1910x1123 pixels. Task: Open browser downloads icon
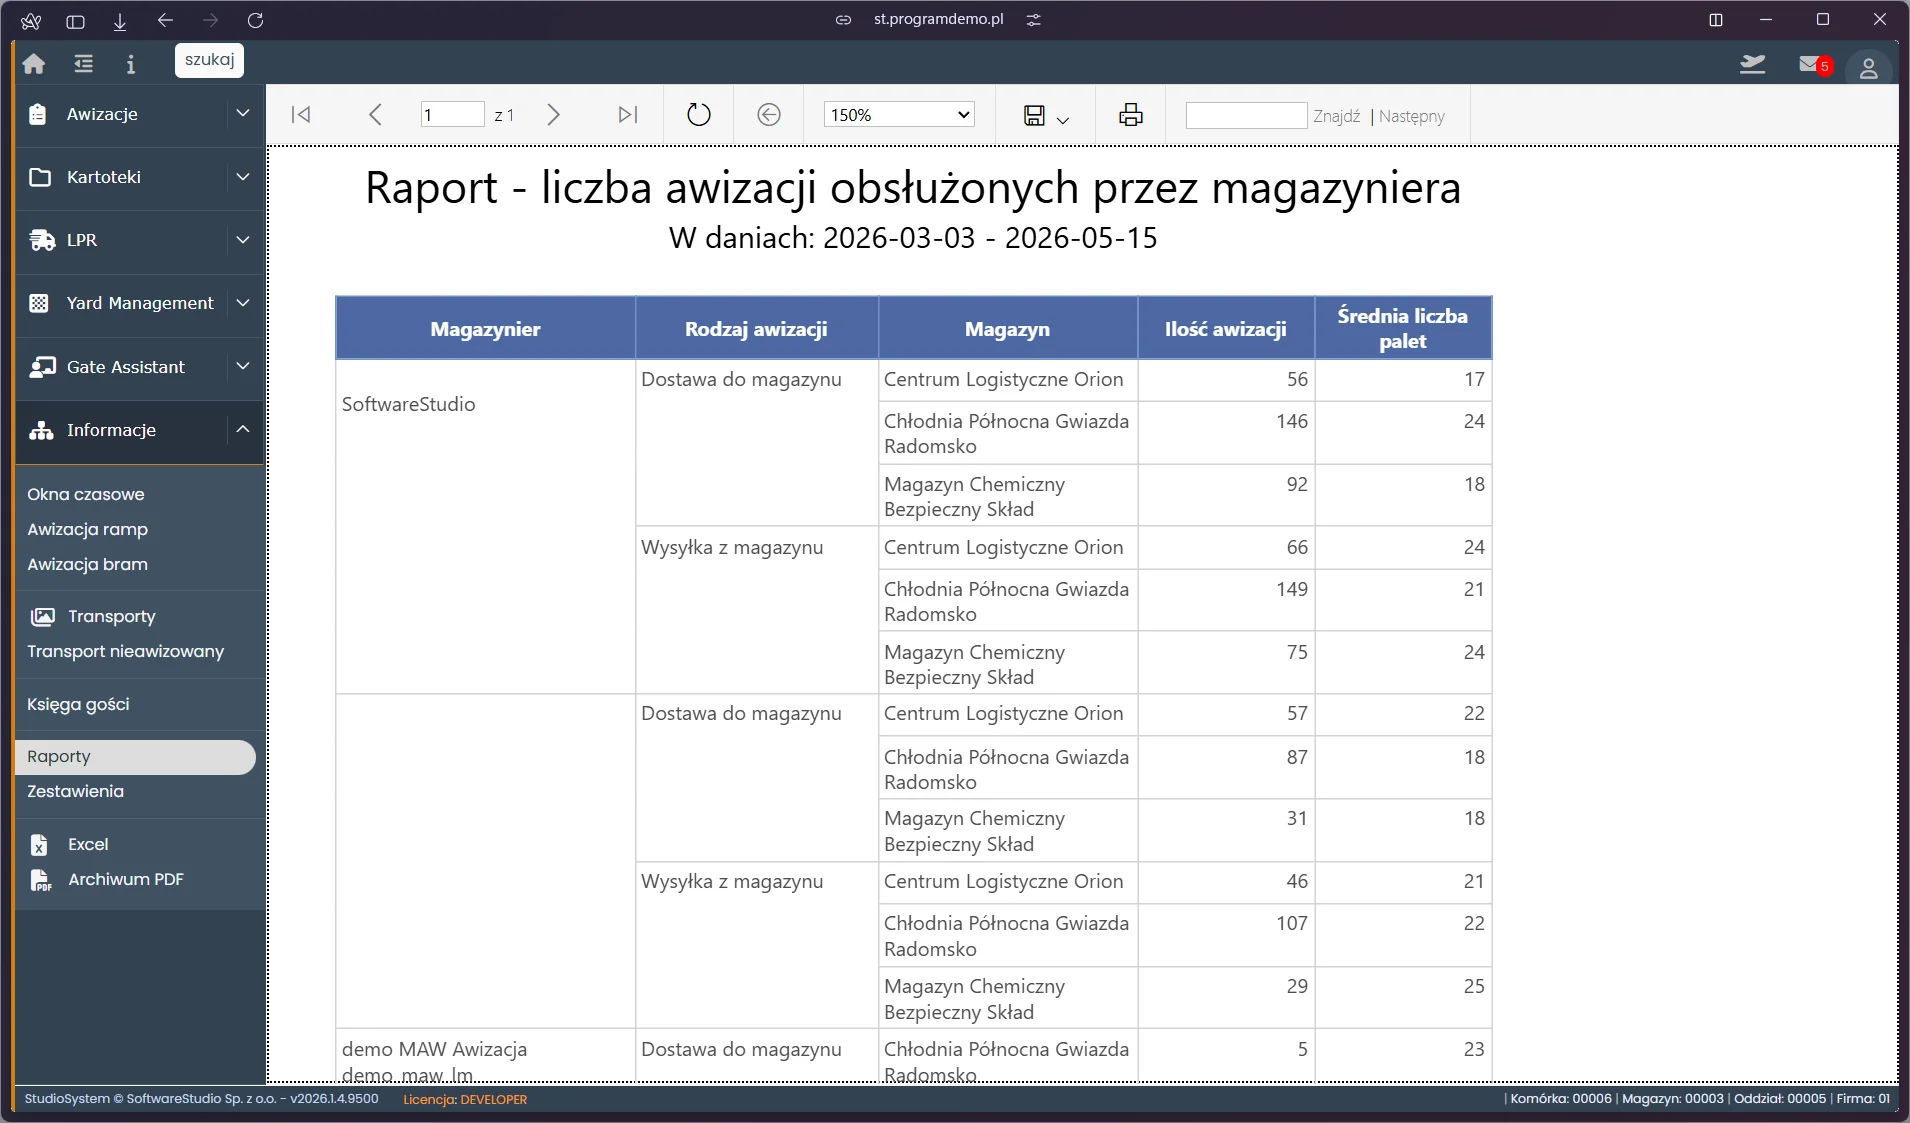(x=120, y=20)
